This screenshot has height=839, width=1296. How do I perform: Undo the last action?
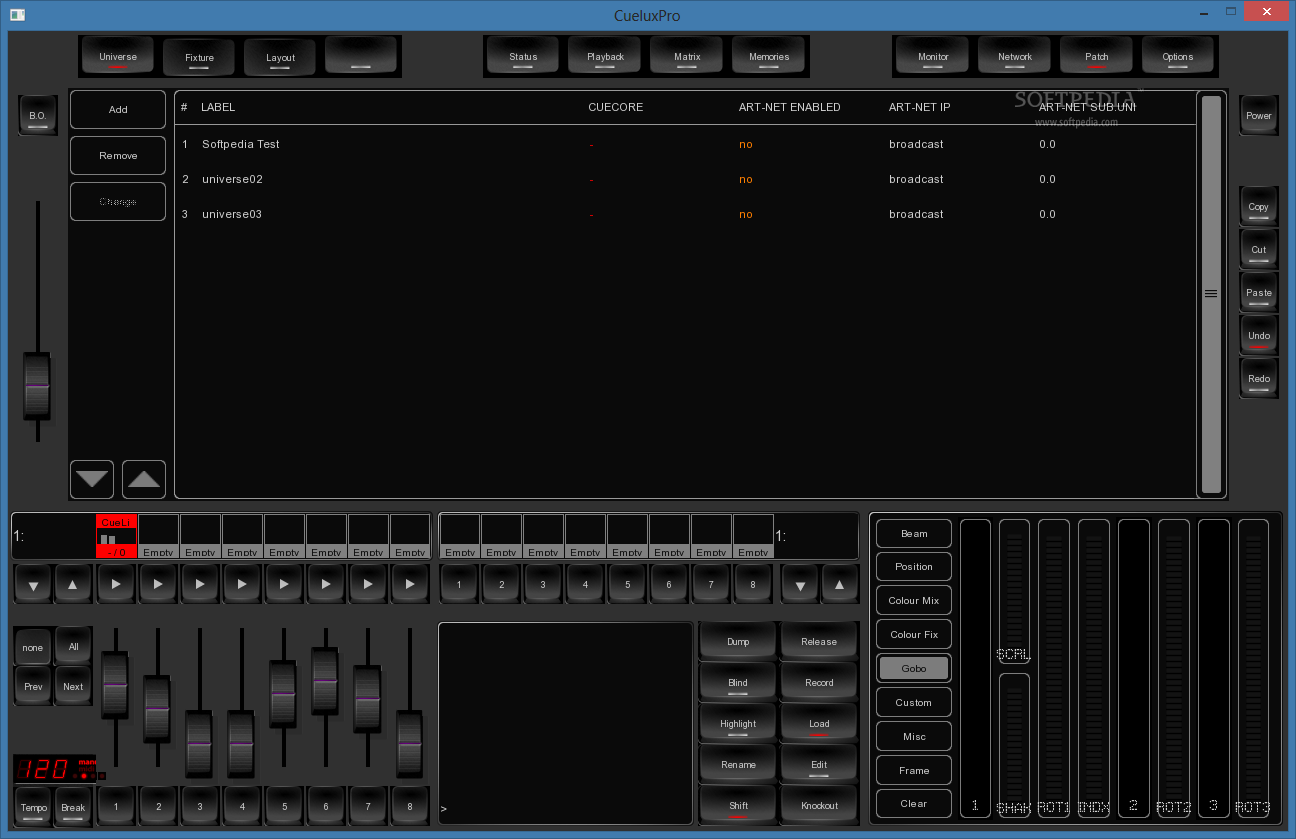pyautogui.click(x=1259, y=335)
